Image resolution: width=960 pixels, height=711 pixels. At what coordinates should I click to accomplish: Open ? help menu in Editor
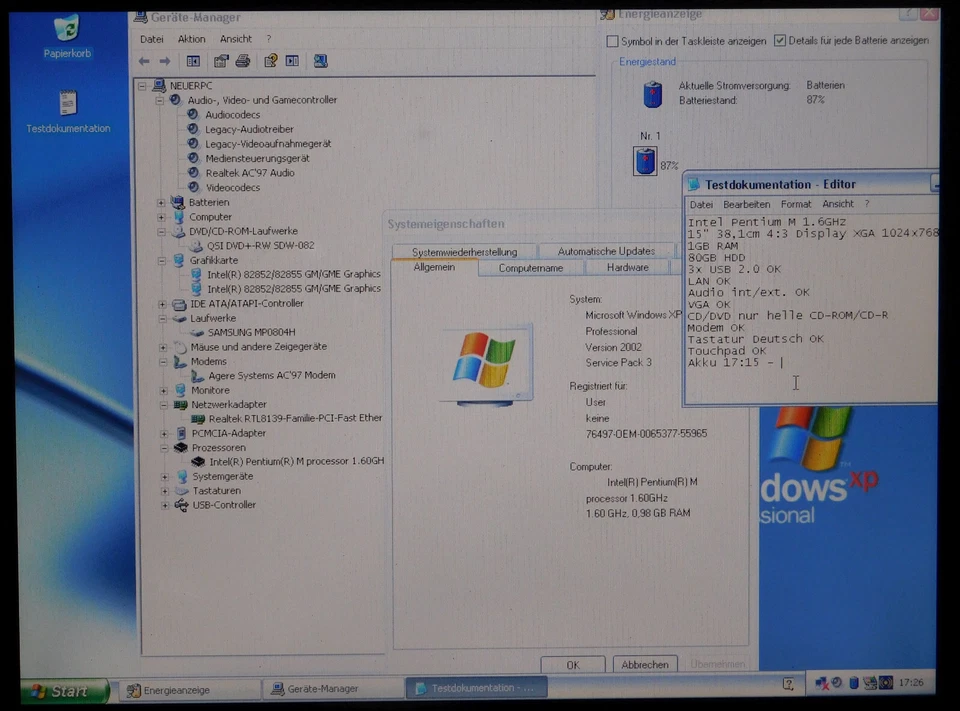coord(866,204)
